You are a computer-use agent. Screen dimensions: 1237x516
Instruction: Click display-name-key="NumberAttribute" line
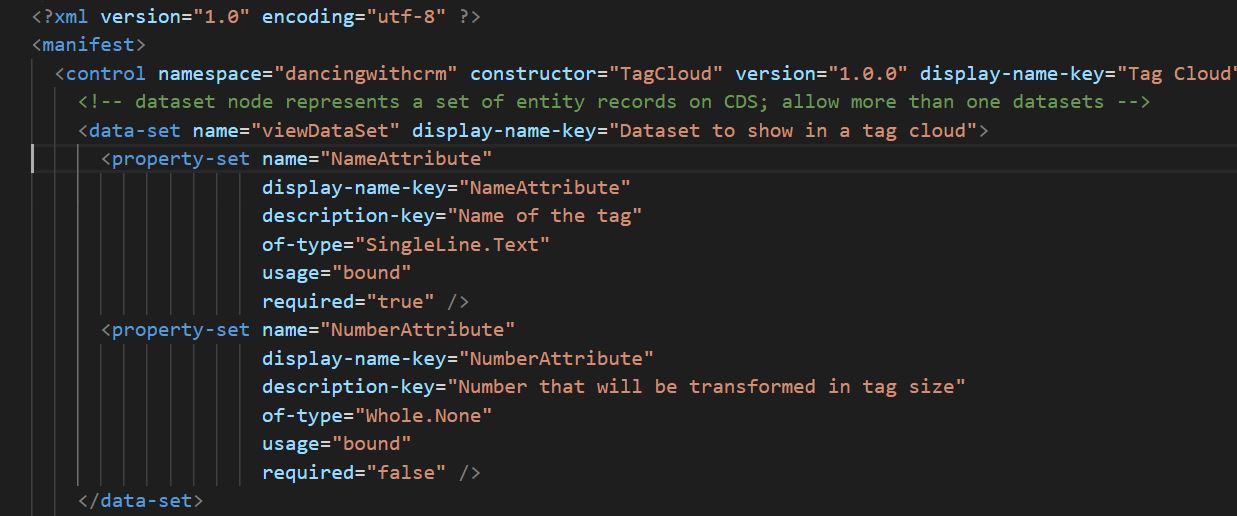pyautogui.click(x=458, y=358)
